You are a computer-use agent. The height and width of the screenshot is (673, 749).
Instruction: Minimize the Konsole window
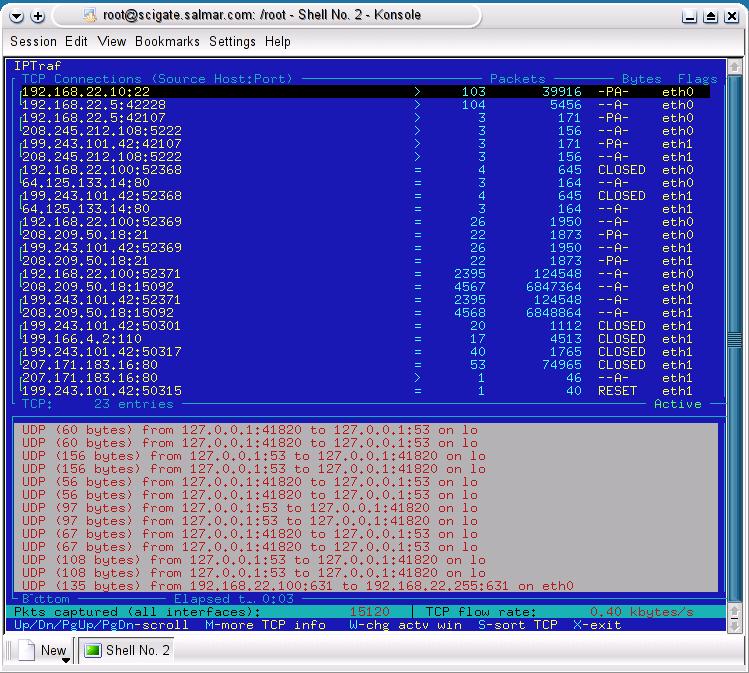(x=690, y=16)
